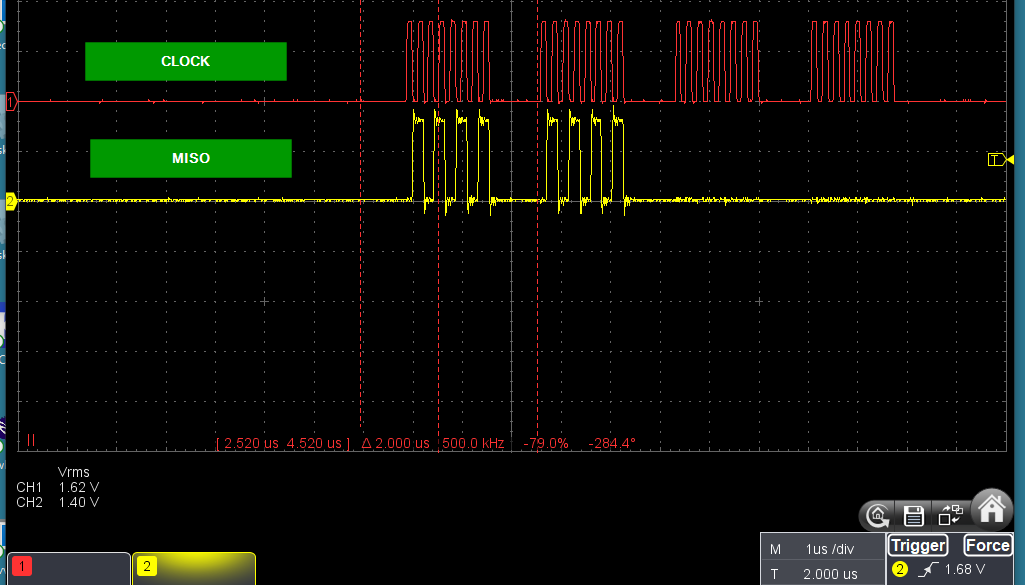The width and height of the screenshot is (1025, 585).
Task: Open the 1us/div timebase setting
Action: tap(820, 549)
